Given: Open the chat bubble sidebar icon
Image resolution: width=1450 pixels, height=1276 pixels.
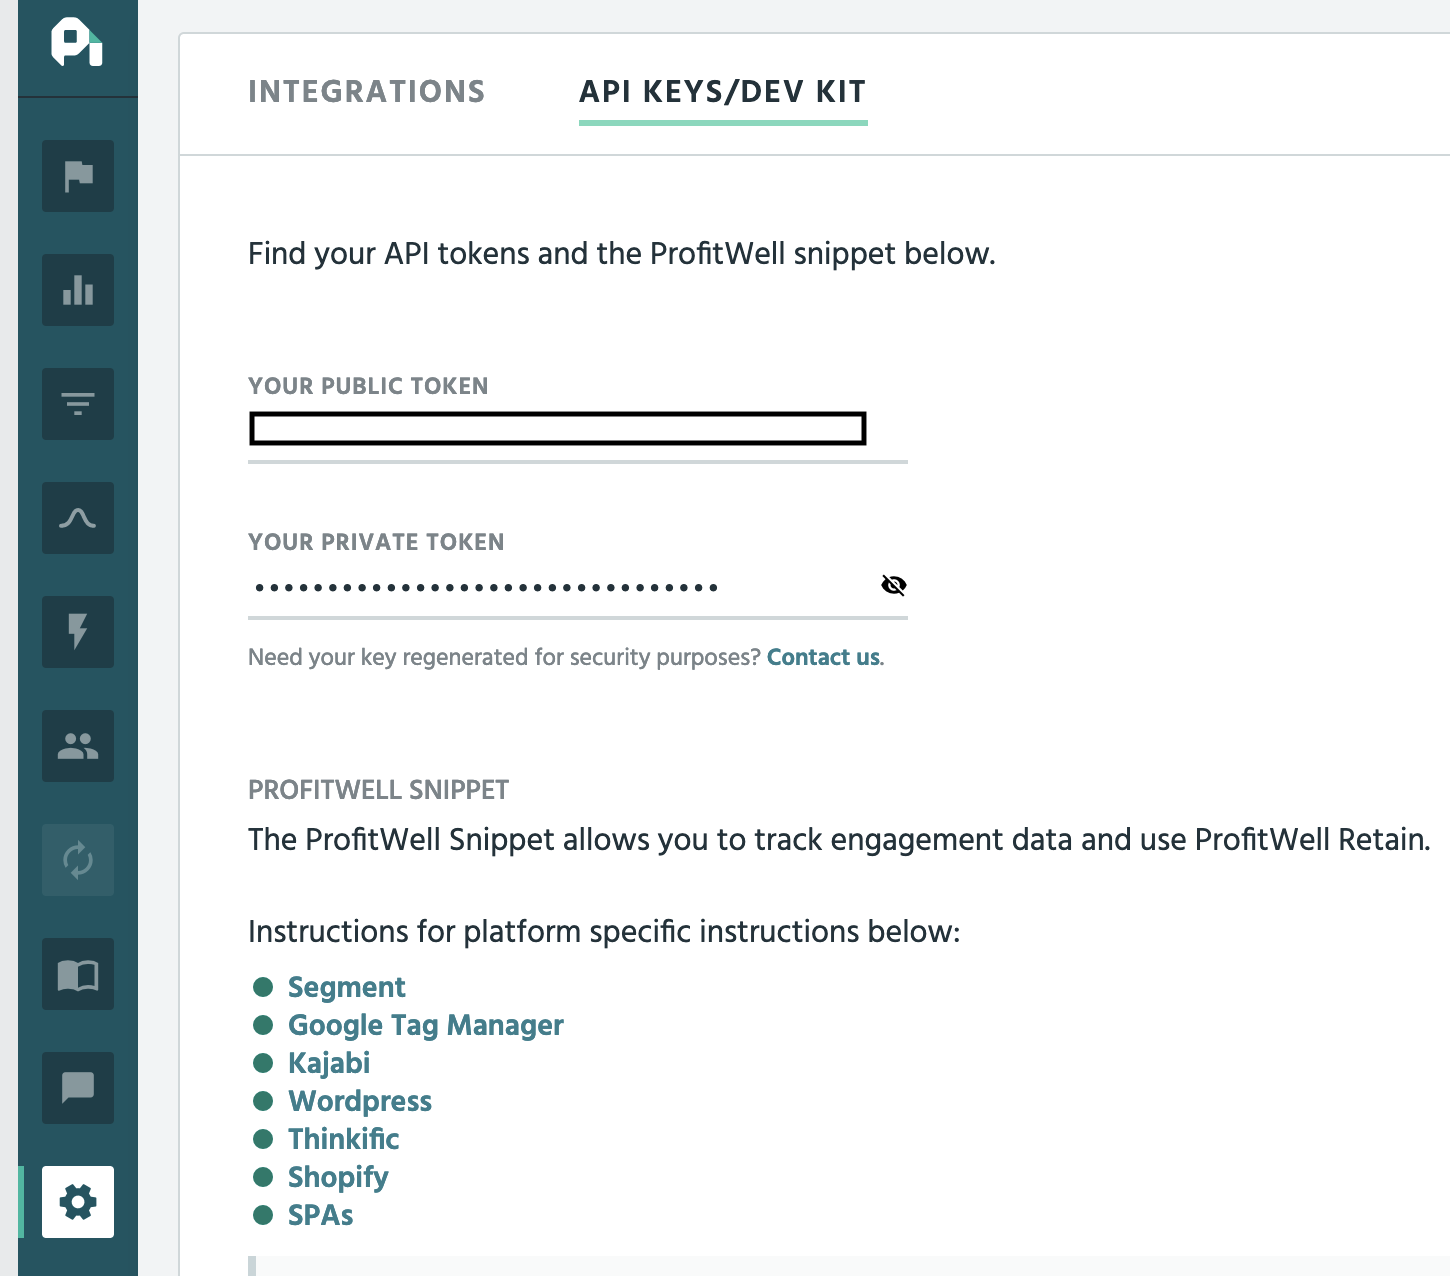Looking at the screenshot, I should click(78, 1088).
